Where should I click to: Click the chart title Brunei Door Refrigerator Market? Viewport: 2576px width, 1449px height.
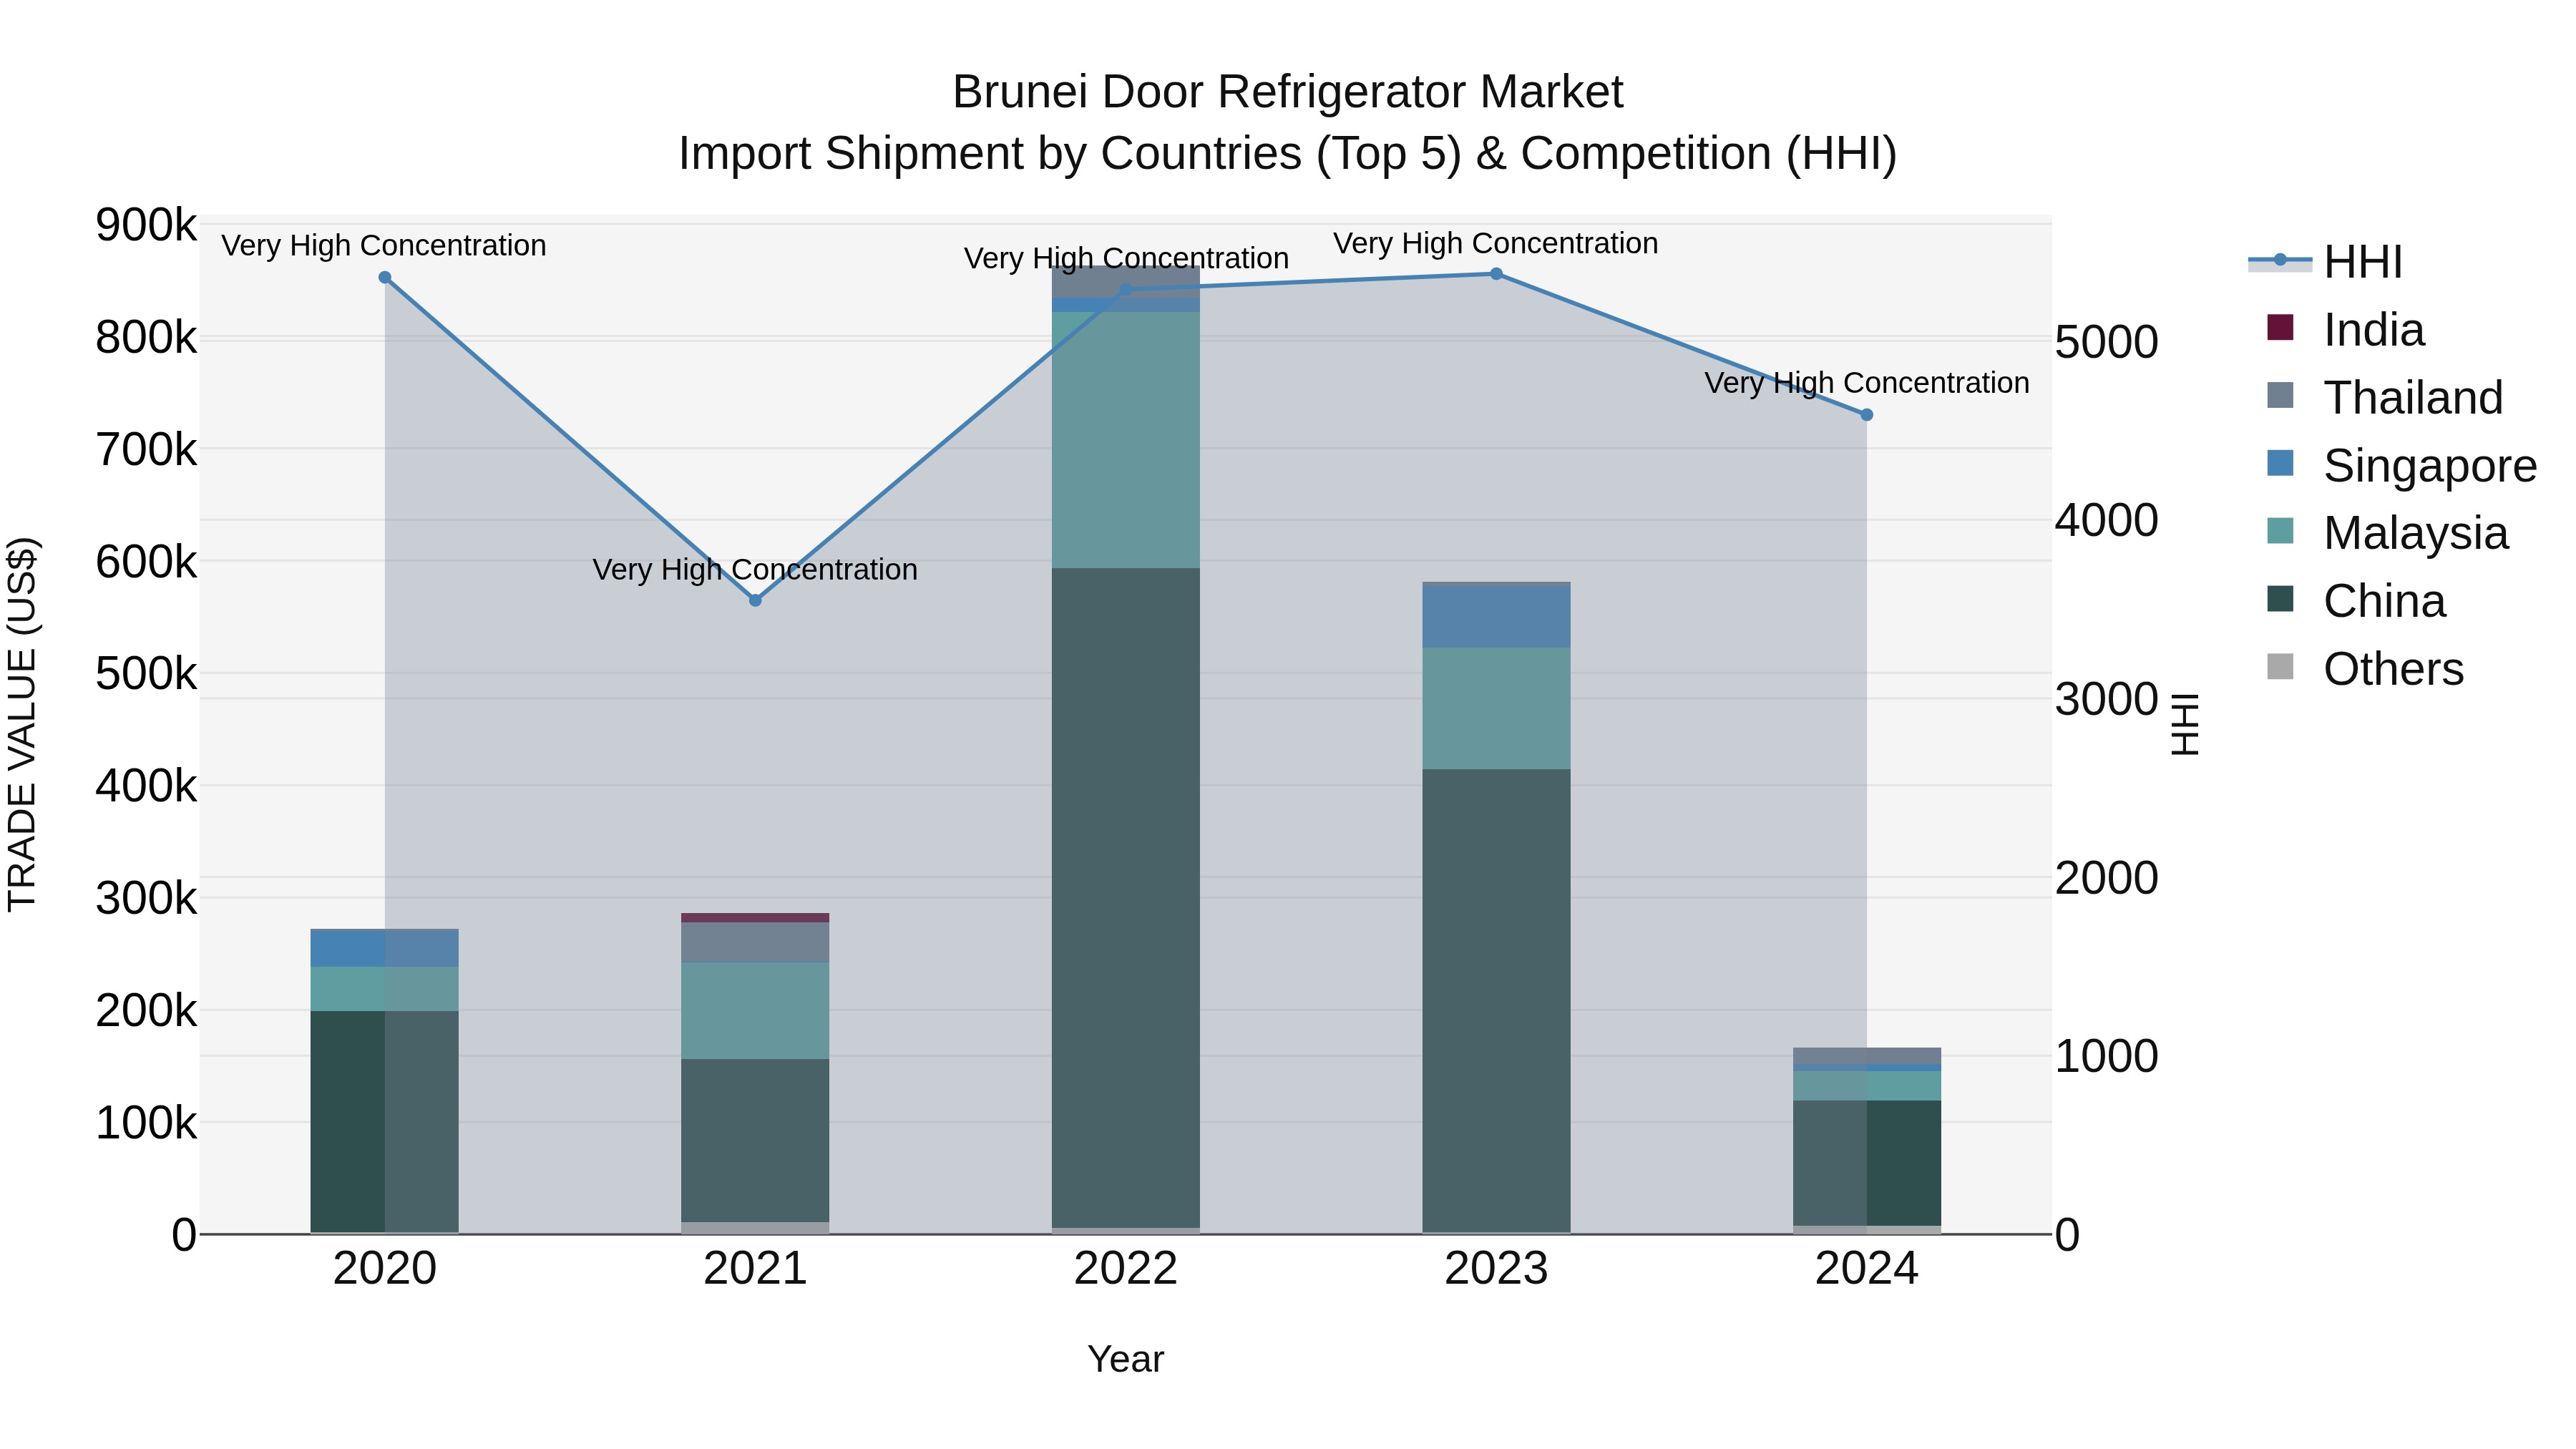pyautogui.click(x=1288, y=92)
